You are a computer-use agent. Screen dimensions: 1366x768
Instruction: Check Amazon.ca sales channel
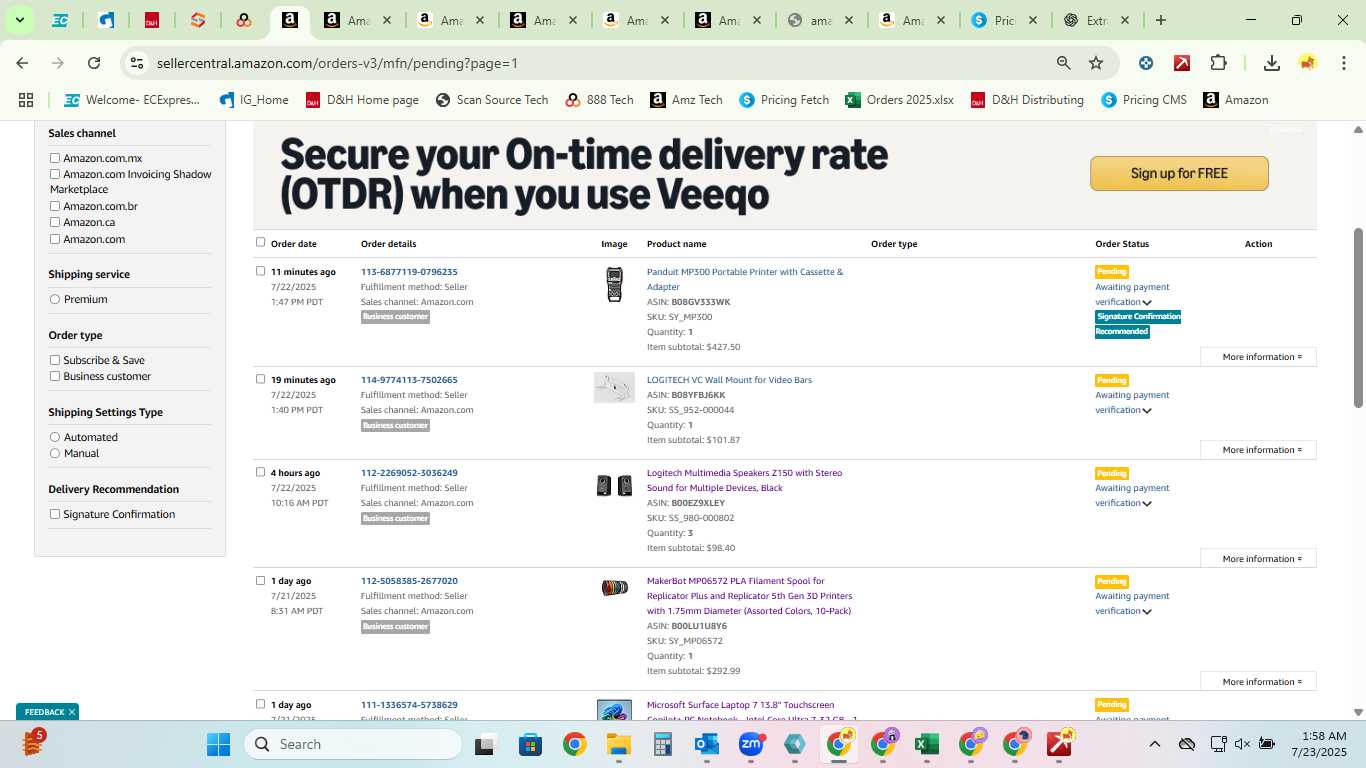pyautogui.click(x=55, y=222)
